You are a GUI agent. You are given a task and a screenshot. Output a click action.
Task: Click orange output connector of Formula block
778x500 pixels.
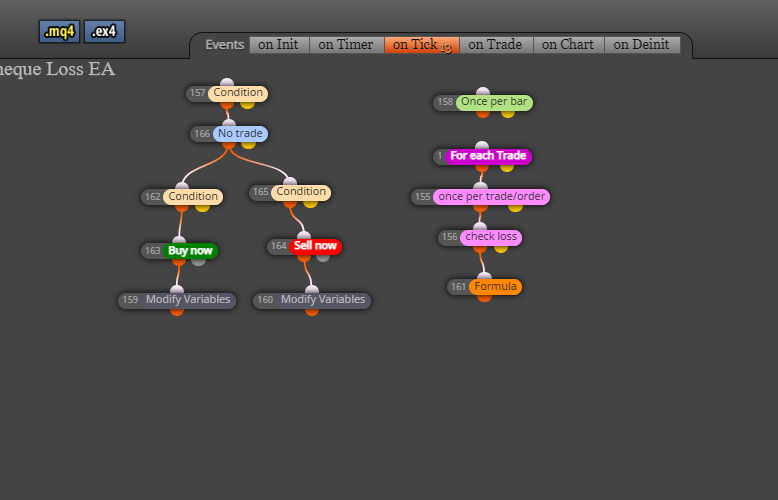(484, 298)
